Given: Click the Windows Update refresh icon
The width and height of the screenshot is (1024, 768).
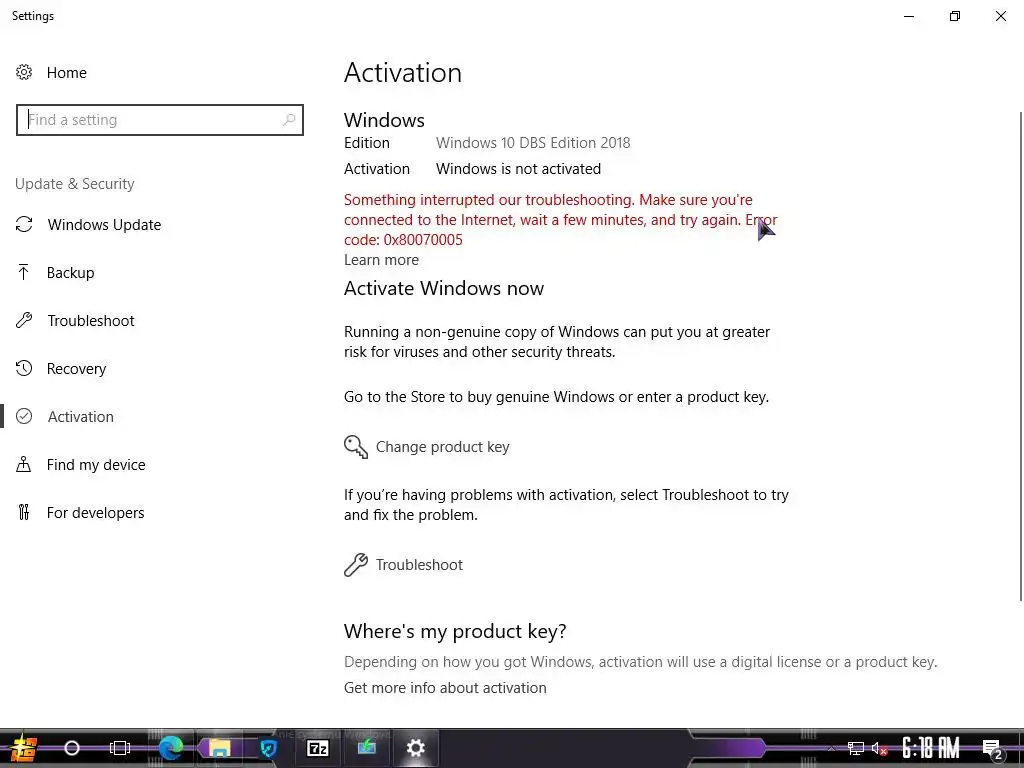Looking at the screenshot, I should tap(24, 225).
